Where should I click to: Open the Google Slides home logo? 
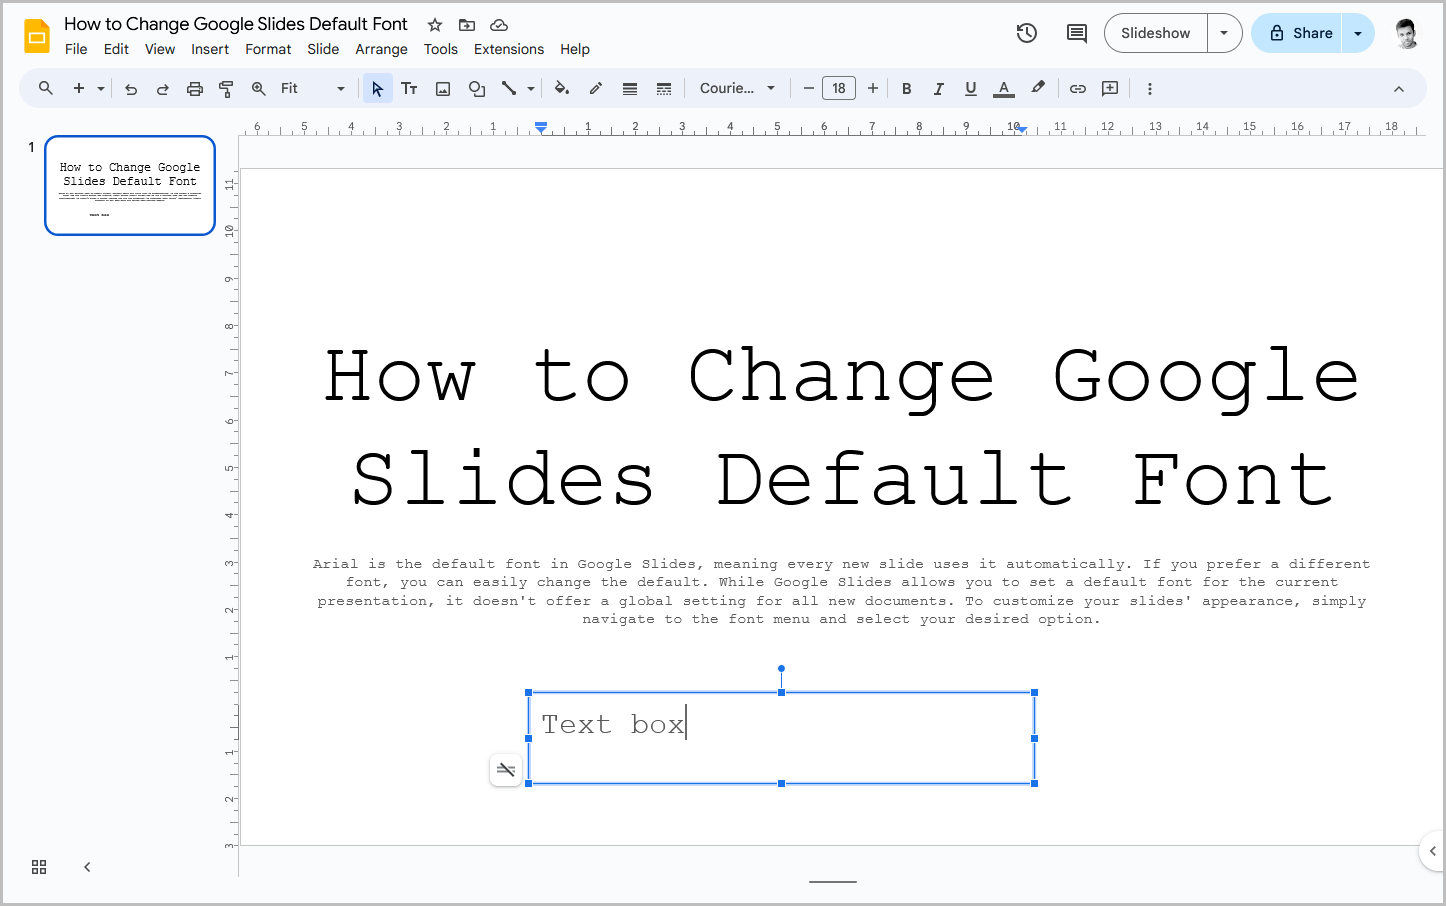tap(37, 36)
